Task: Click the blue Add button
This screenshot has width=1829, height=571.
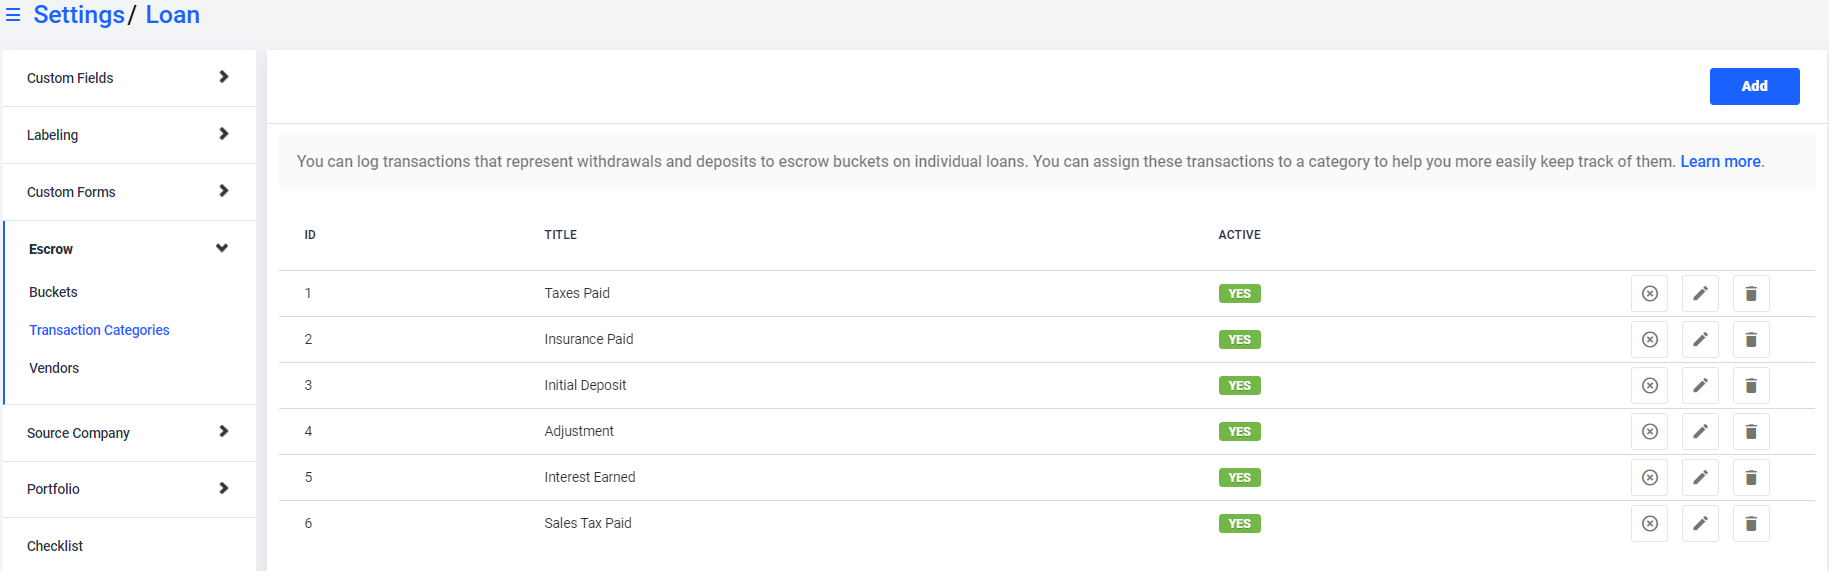Action: (1754, 86)
